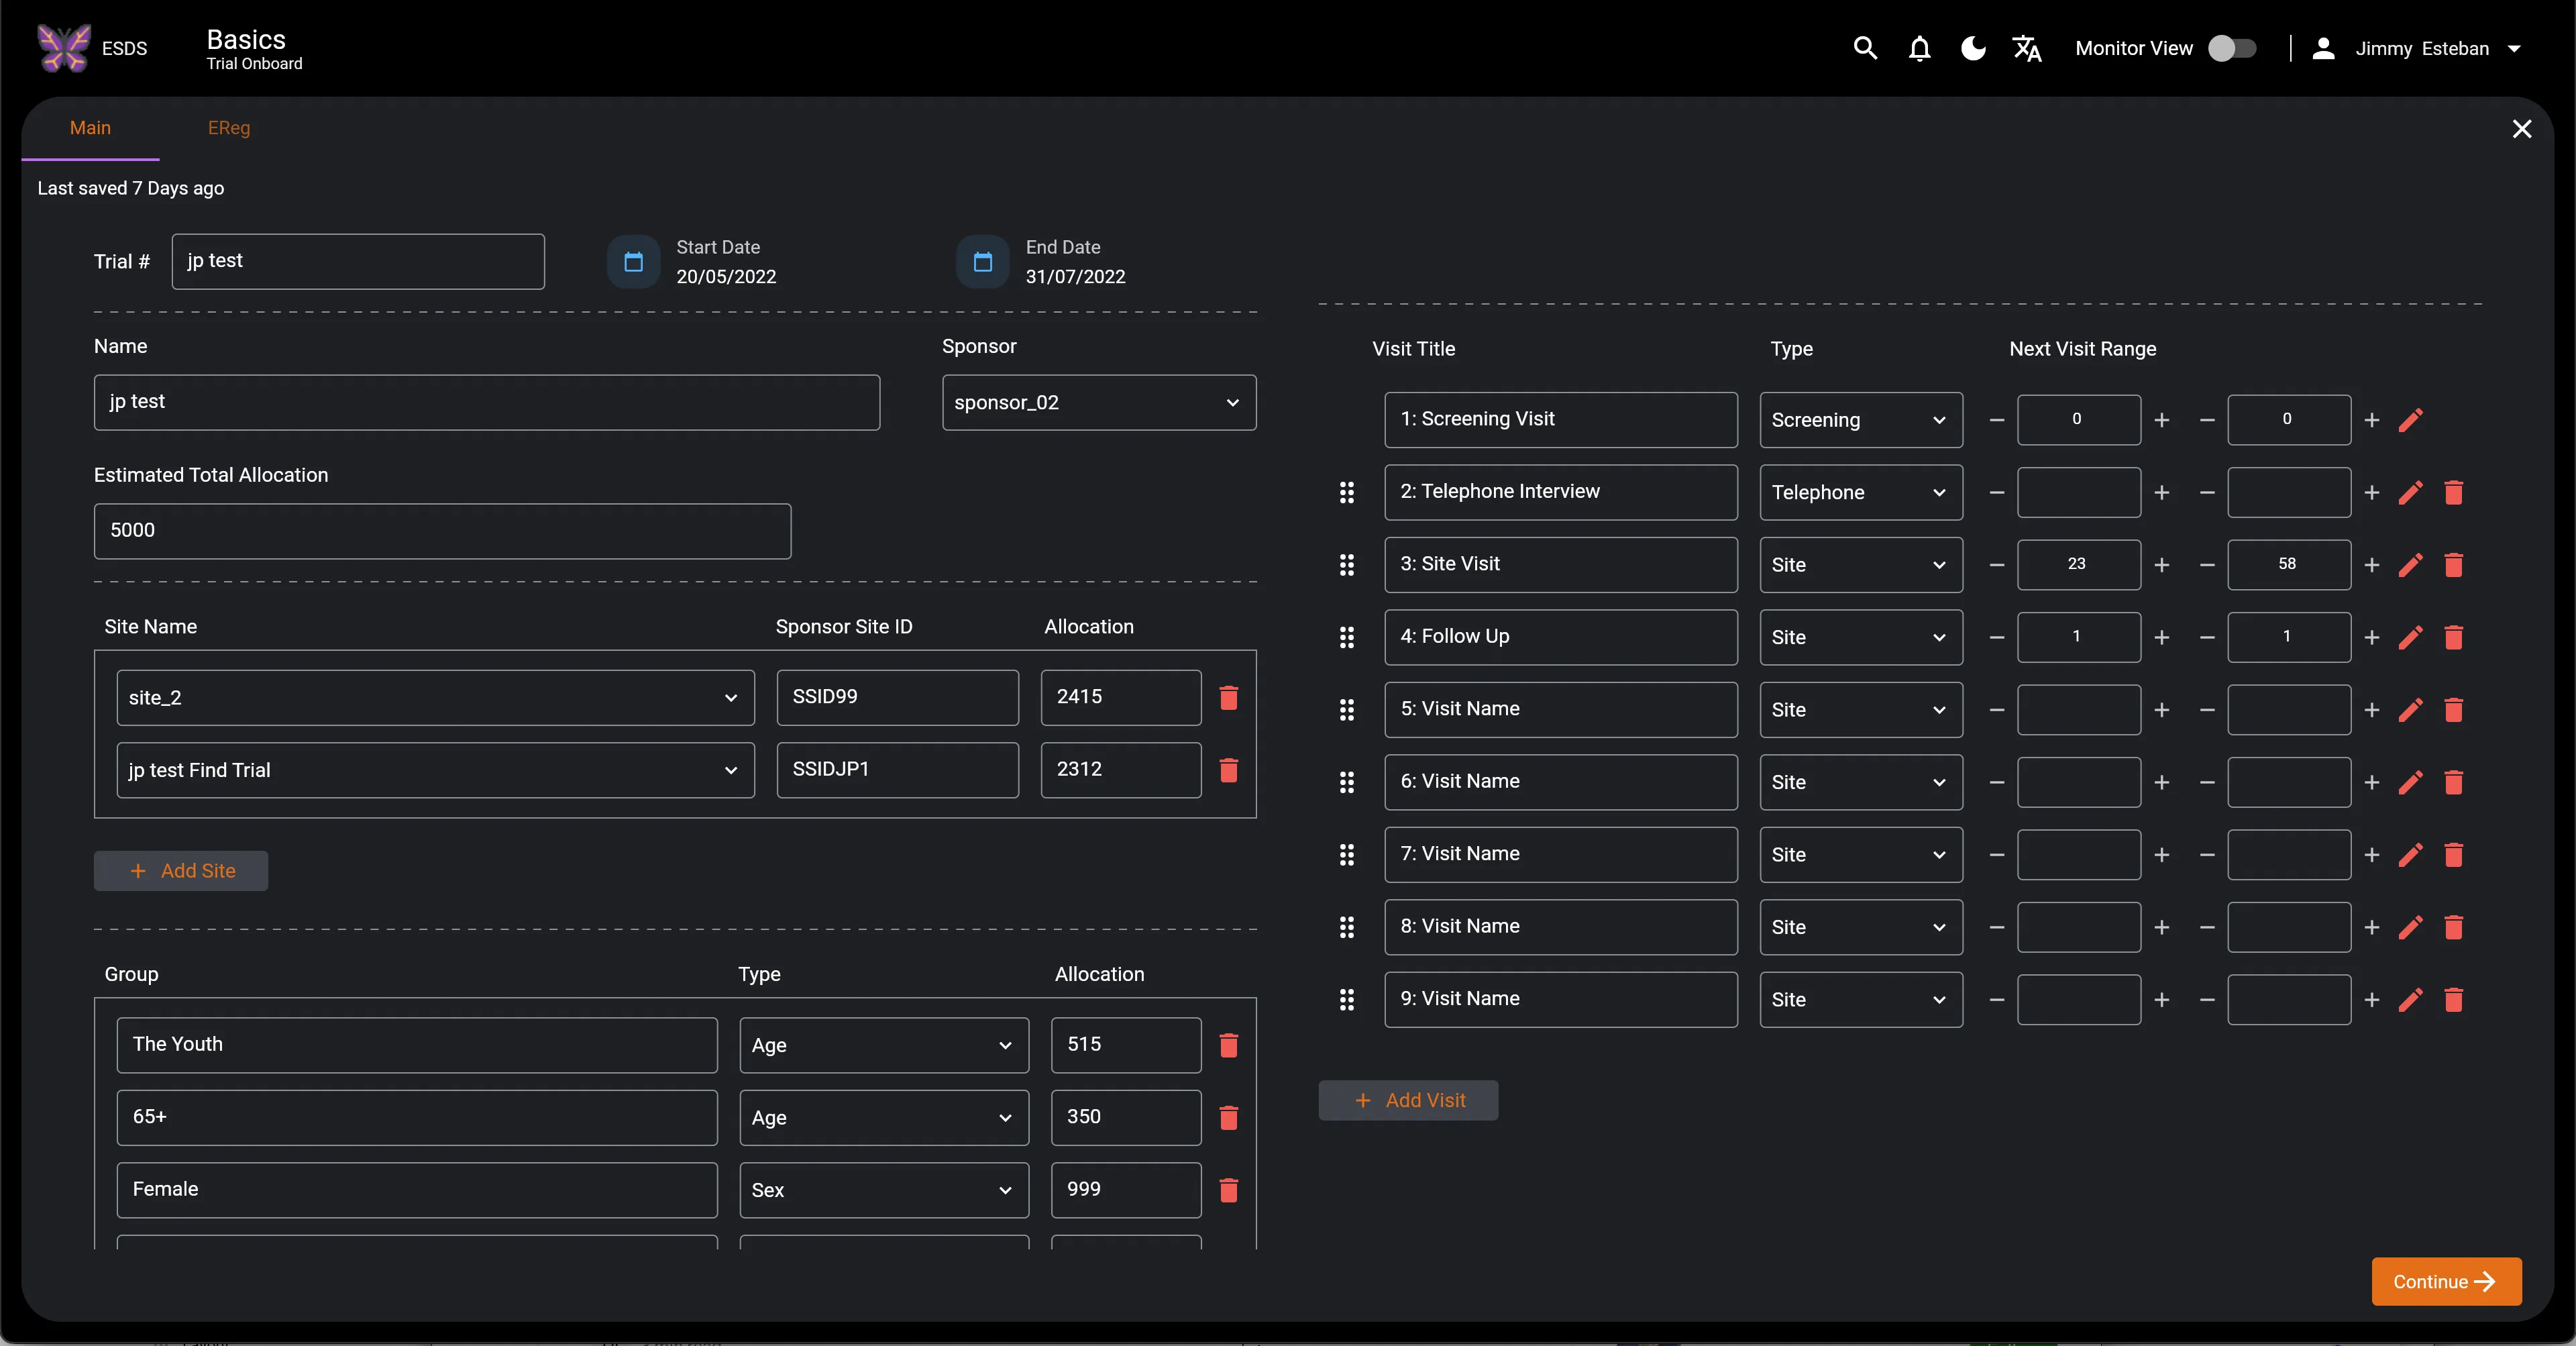The width and height of the screenshot is (2576, 1346).
Task: Edit the Screening Visit with pencil icon
Action: [2410, 420]
